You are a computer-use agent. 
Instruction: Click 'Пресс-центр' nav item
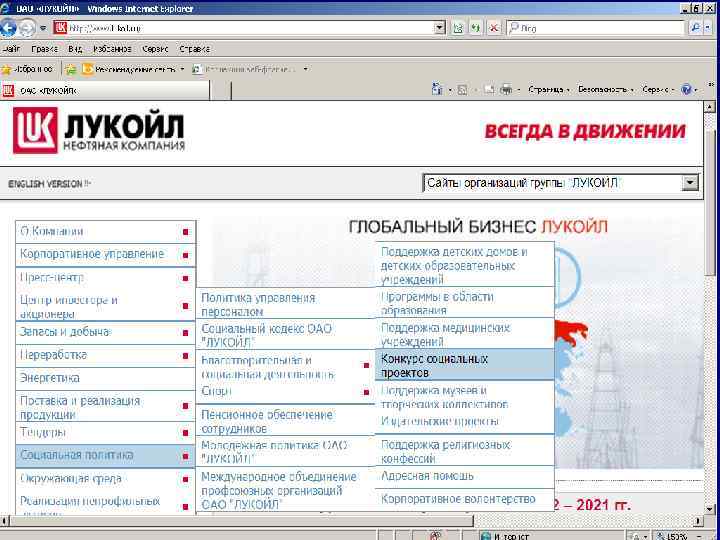click(x=106, y=278)
